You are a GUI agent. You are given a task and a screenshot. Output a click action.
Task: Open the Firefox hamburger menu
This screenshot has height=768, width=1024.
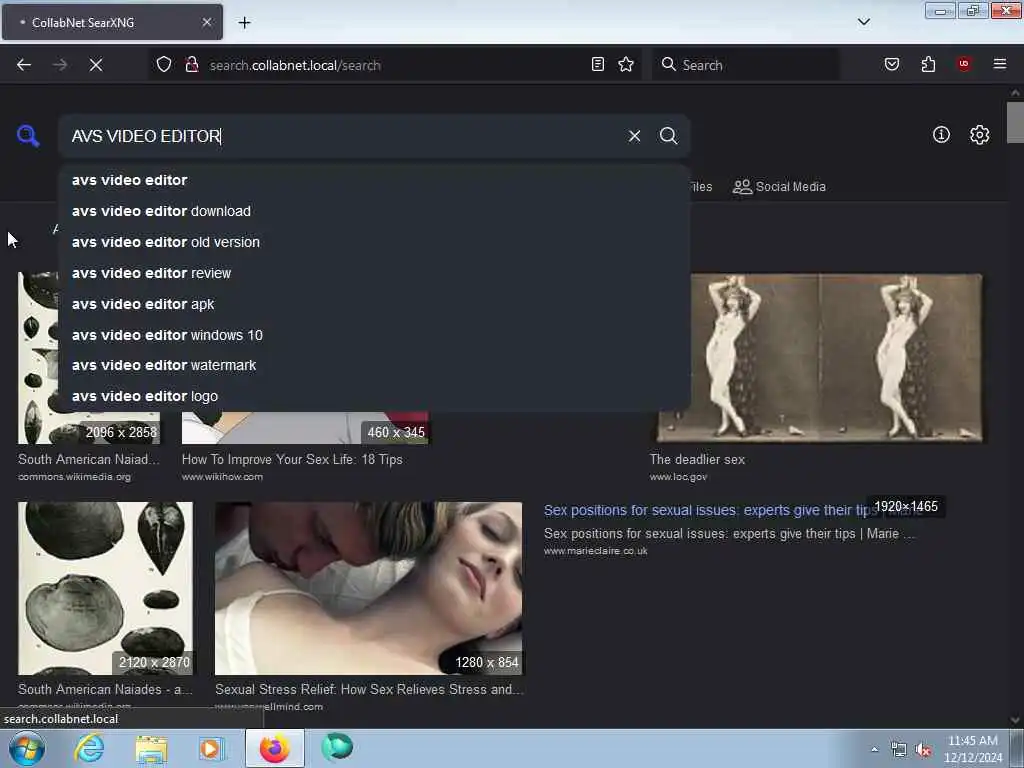point(999,64)
